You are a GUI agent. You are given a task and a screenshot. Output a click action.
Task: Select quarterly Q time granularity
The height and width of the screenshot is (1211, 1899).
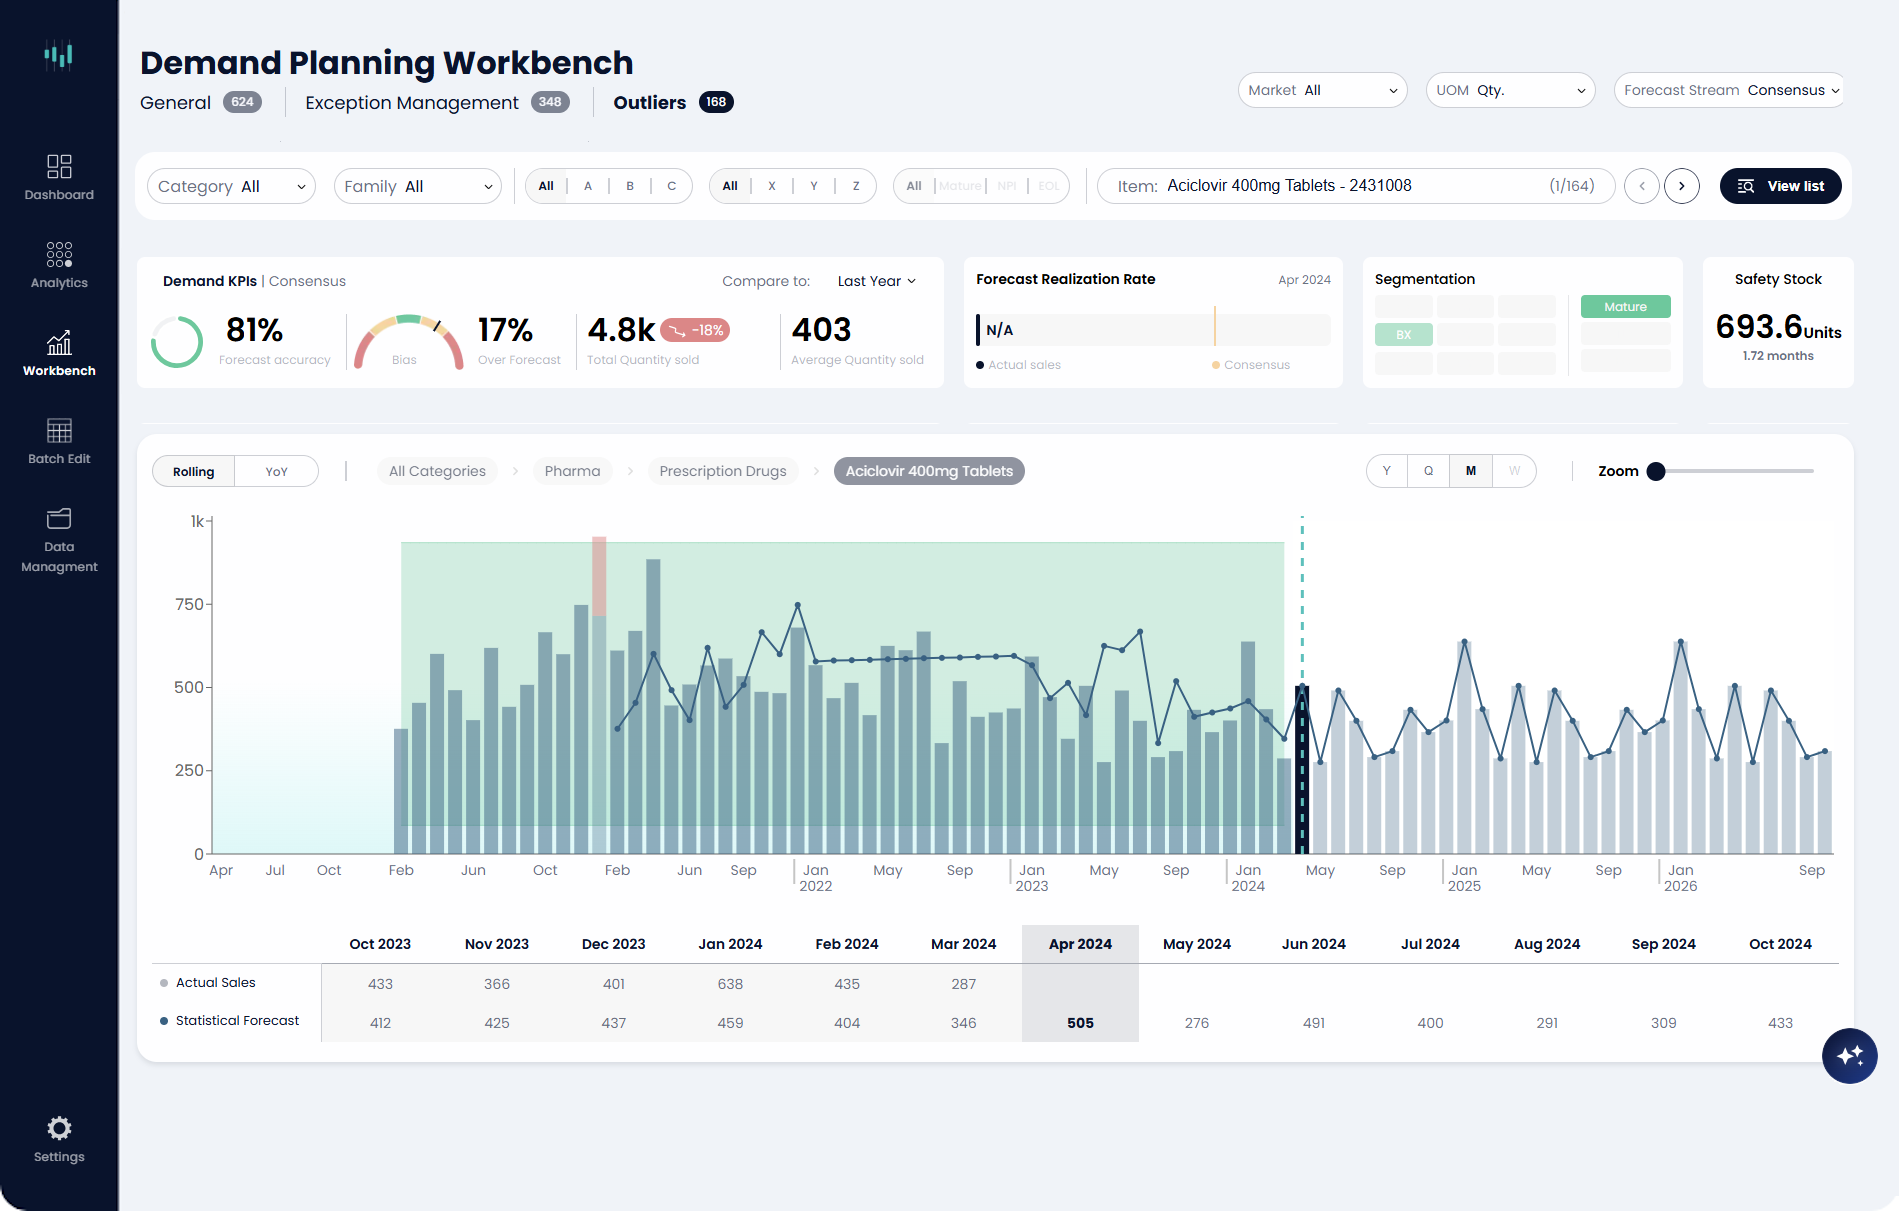coord(1429,471)
